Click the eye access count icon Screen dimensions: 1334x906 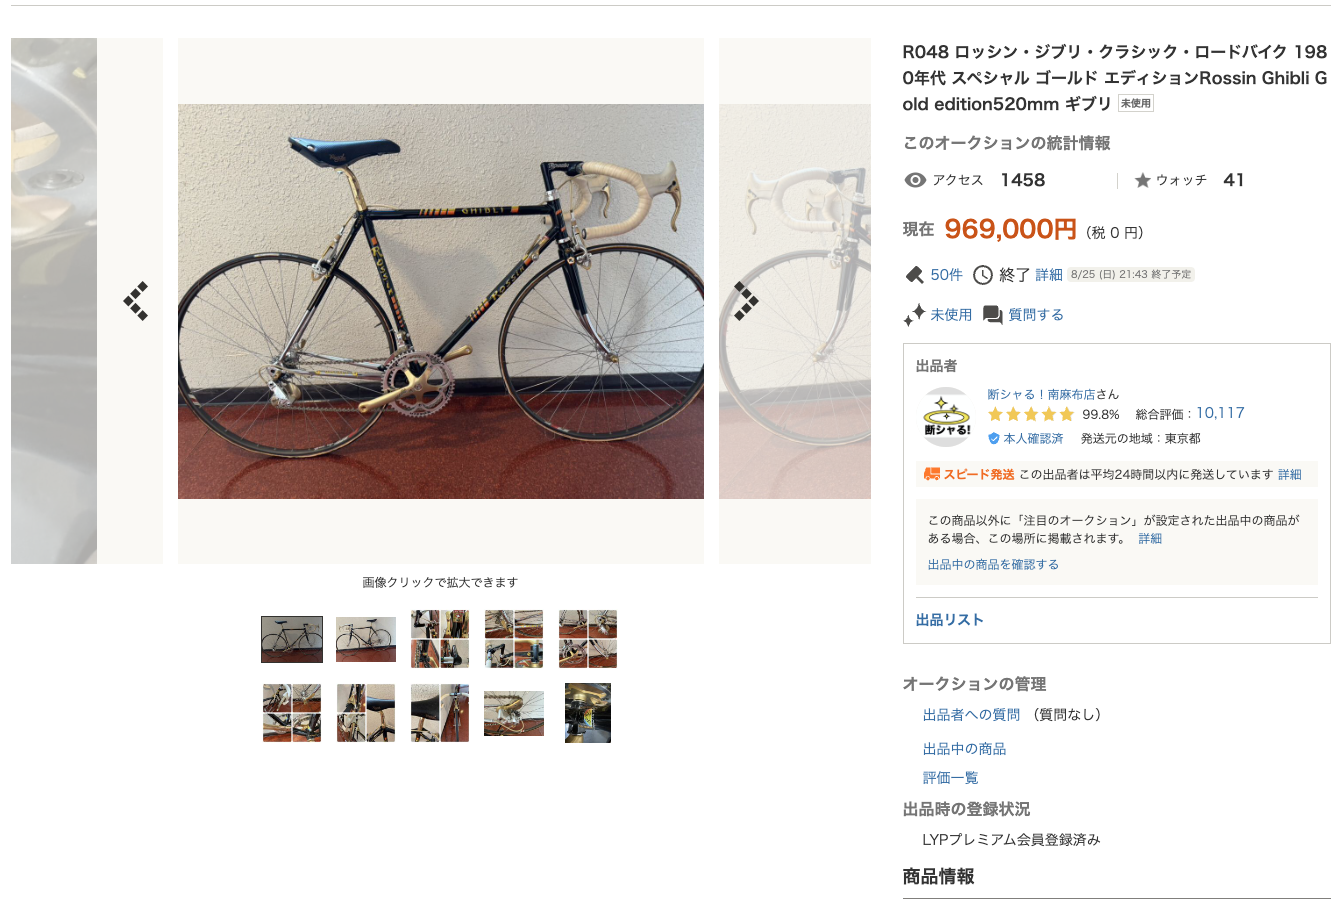(x=915, y=180)
